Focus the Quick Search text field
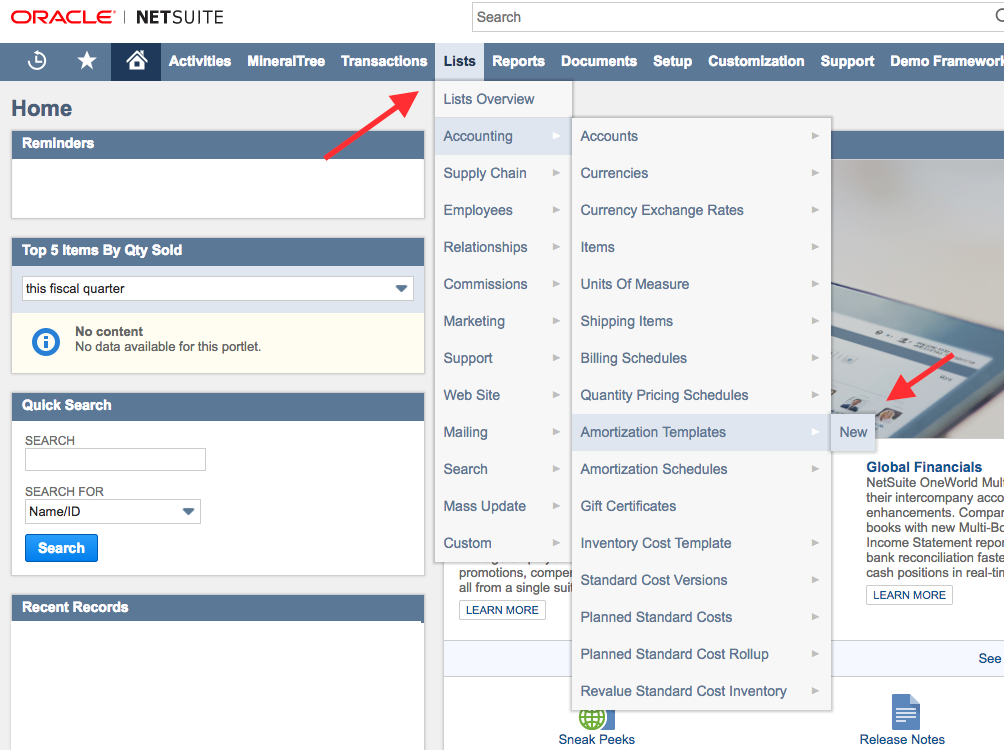This screenshot has width=1004, height=750. 115,459
